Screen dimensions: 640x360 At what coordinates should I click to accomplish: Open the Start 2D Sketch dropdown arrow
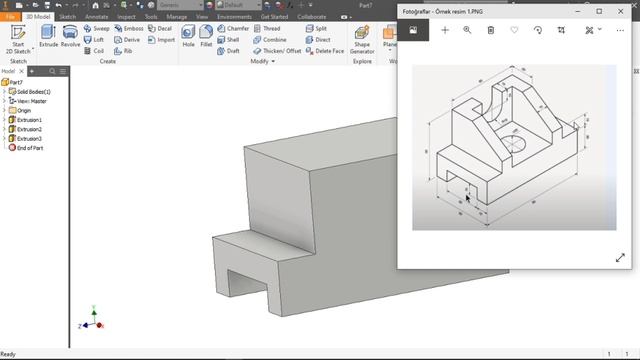[x=33, y=50]
